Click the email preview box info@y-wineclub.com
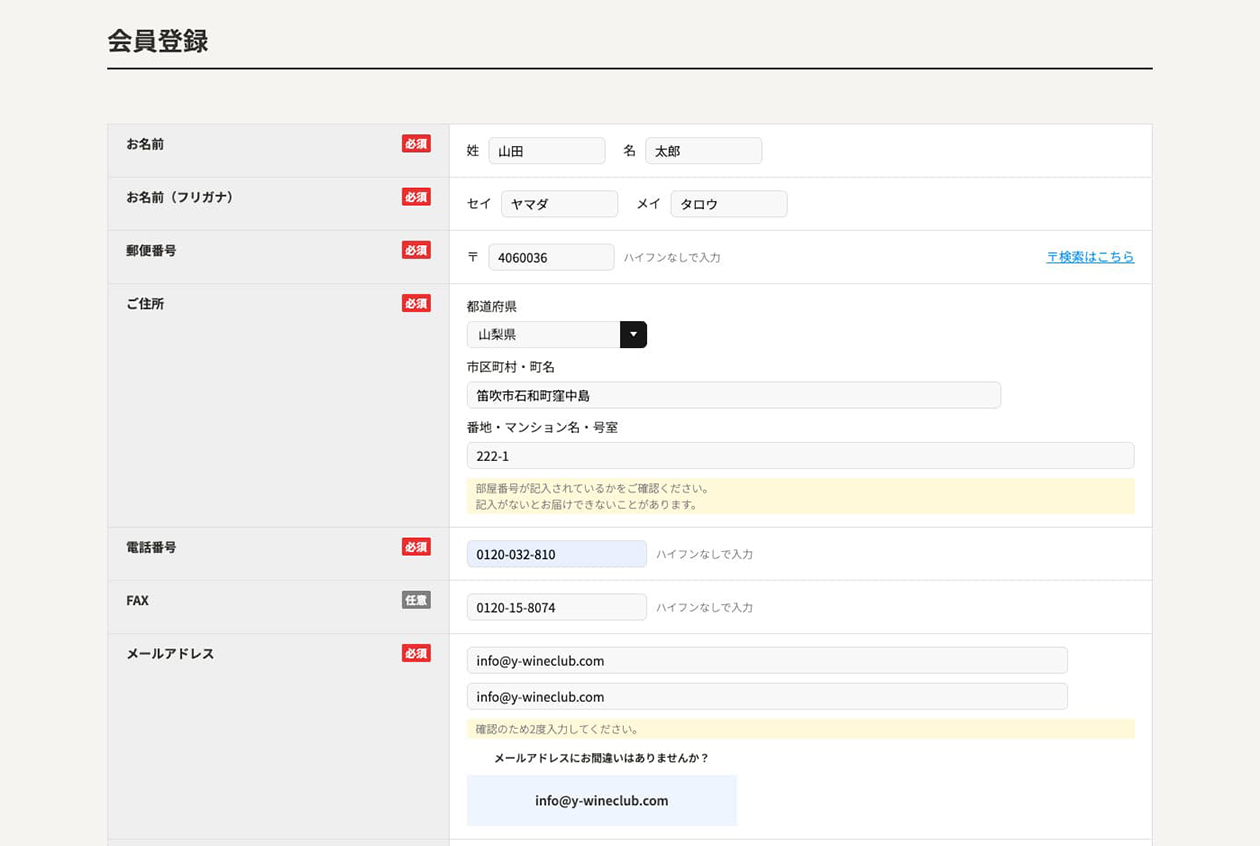Screen dimensions: 1260x846 click(602, 800)
